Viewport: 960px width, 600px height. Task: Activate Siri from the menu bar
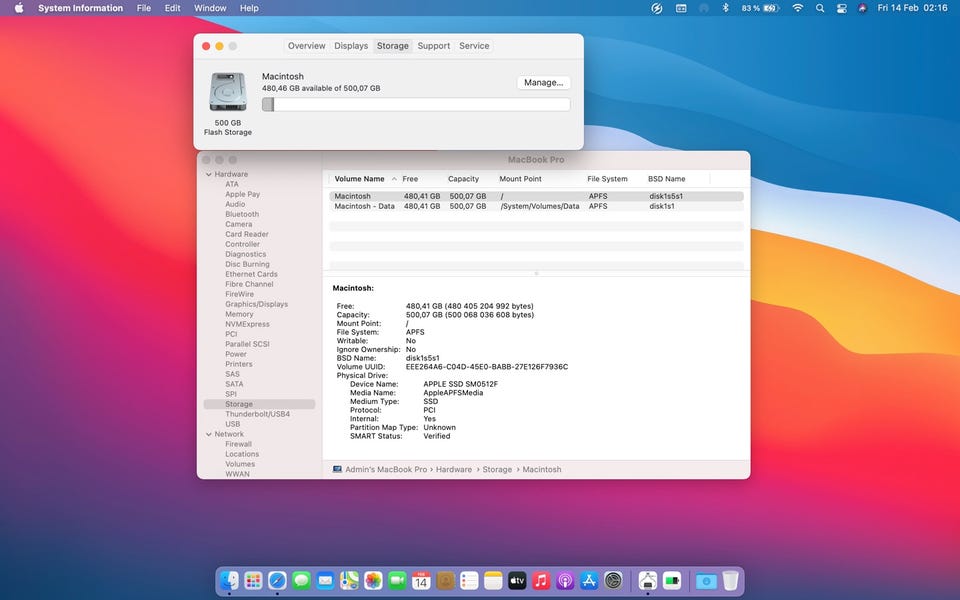(x=863, y=8)
